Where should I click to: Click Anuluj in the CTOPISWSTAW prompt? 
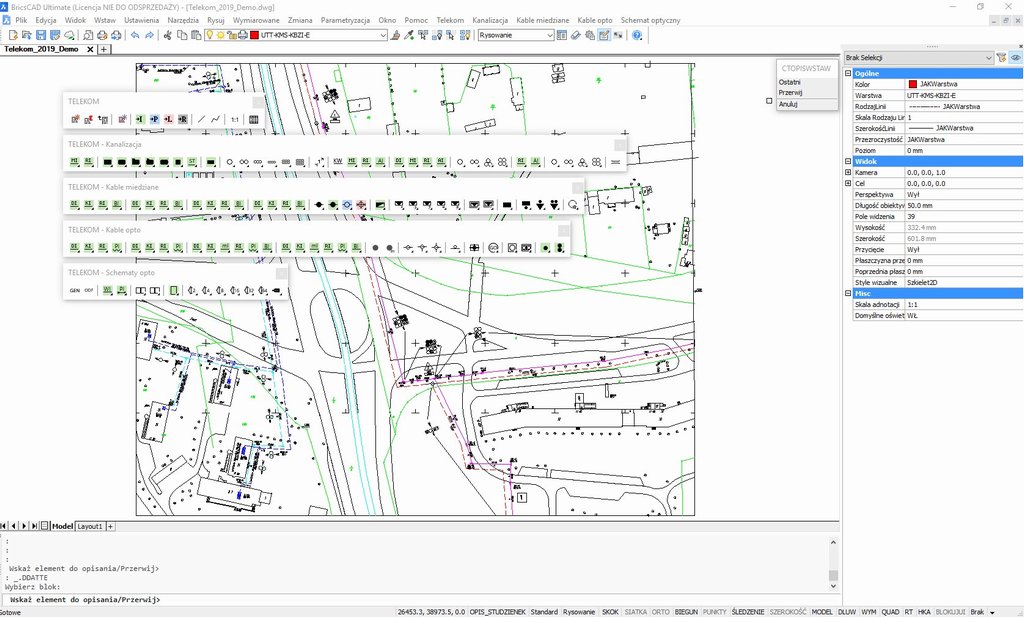(789, 104)
